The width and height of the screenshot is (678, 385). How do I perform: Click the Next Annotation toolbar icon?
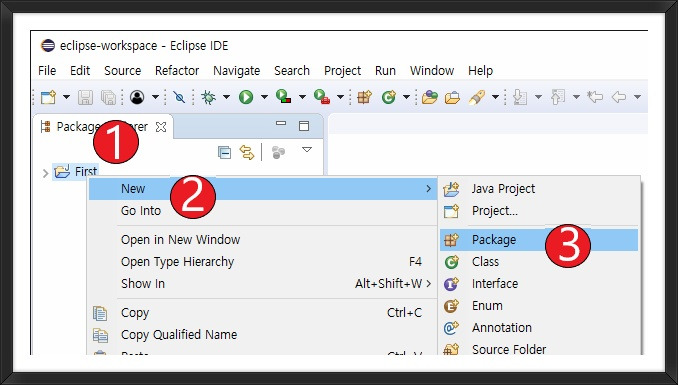click(520, 97)
